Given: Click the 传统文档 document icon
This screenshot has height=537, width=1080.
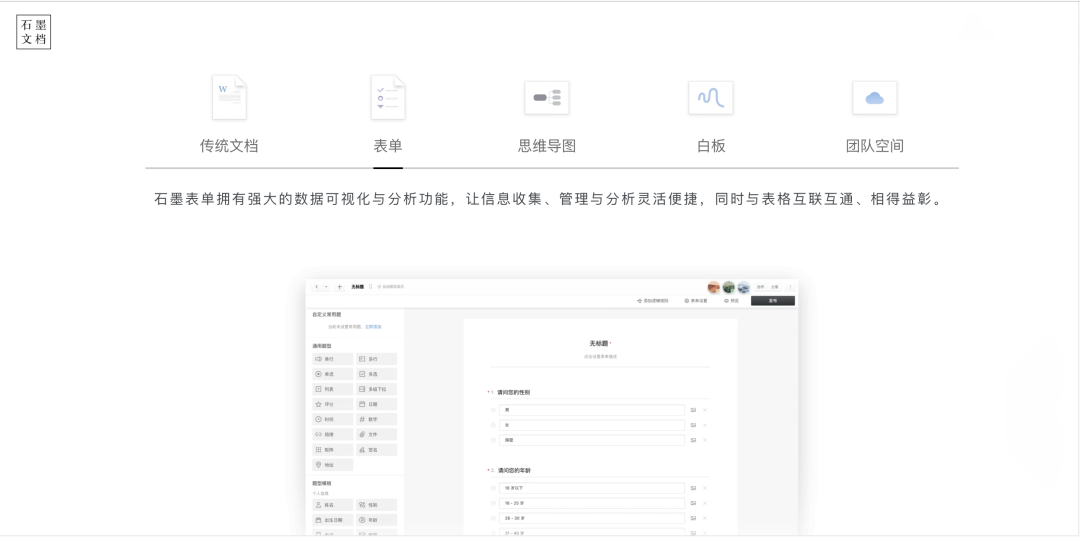Looking at the screenshot, I should pos(229,98).
